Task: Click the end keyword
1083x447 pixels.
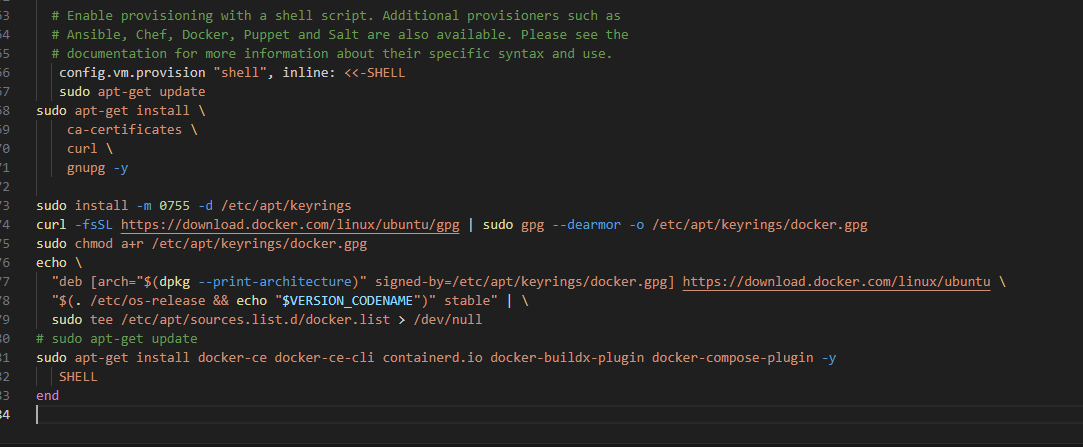Action: pos(47,396)
